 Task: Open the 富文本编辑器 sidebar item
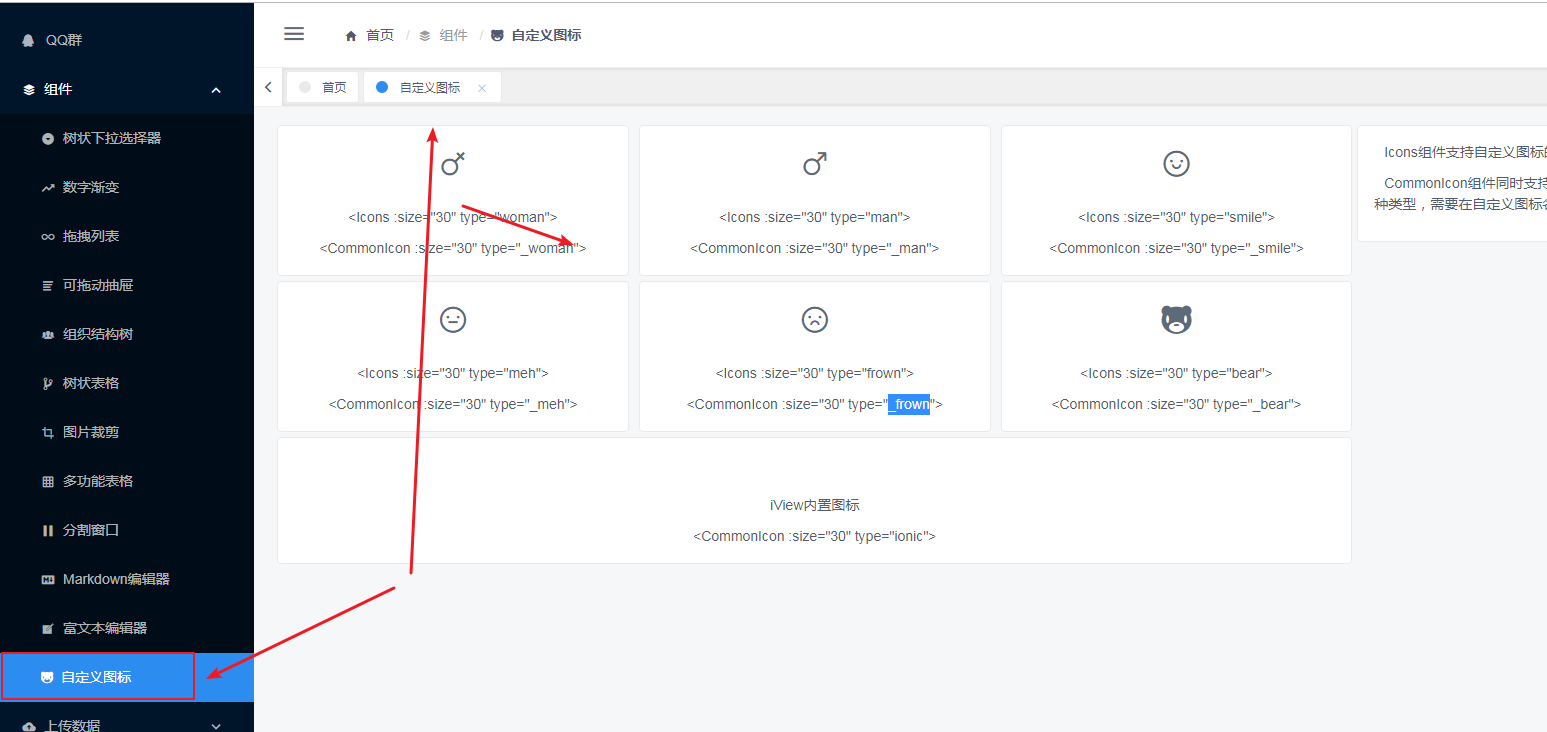(x=107, y=627)
